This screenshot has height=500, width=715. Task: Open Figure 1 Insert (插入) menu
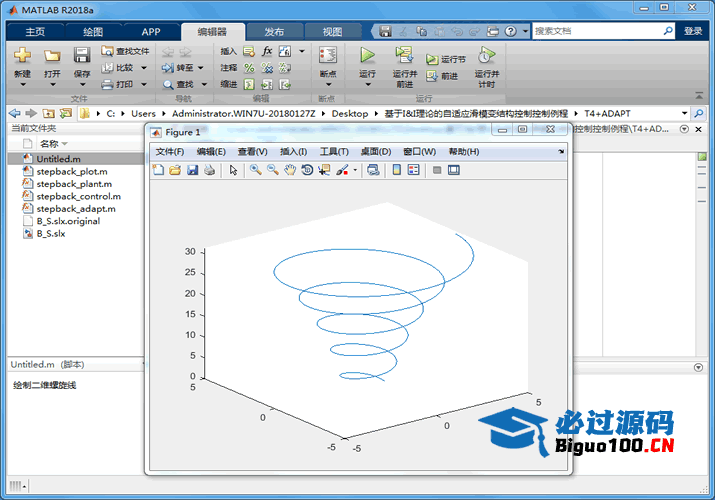pyautogui.click(x=293, y=152)
